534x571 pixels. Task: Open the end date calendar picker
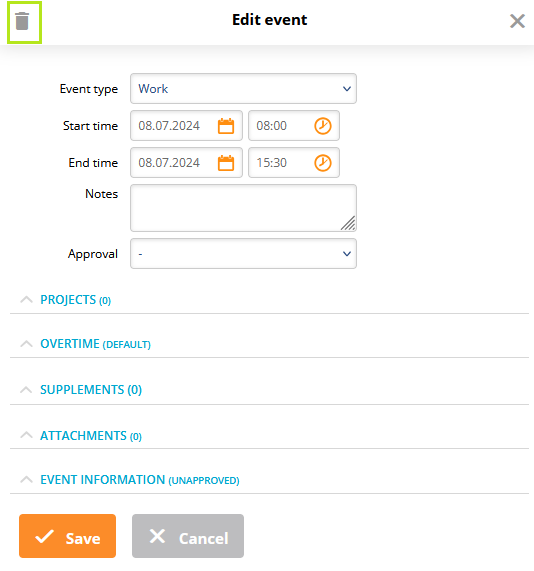pyautogui.click(x=226, y=163)
